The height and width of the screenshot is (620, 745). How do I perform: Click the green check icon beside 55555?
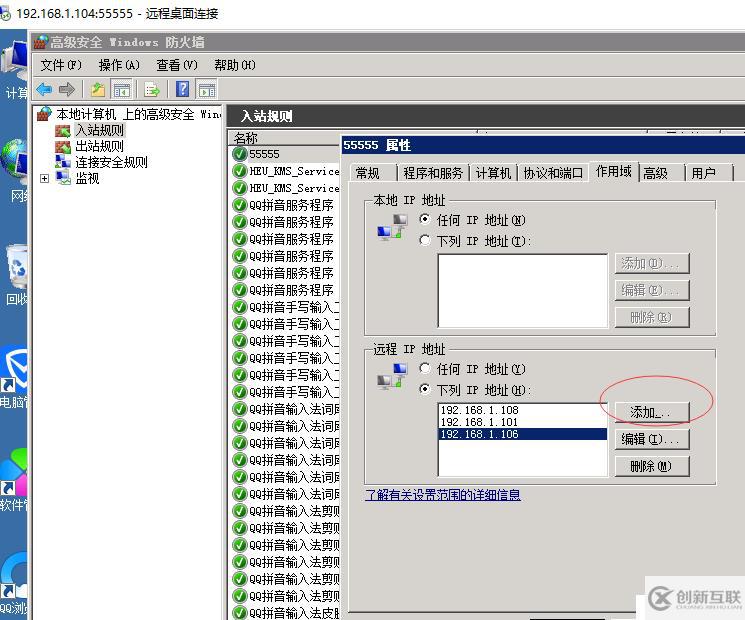point(240,154)
